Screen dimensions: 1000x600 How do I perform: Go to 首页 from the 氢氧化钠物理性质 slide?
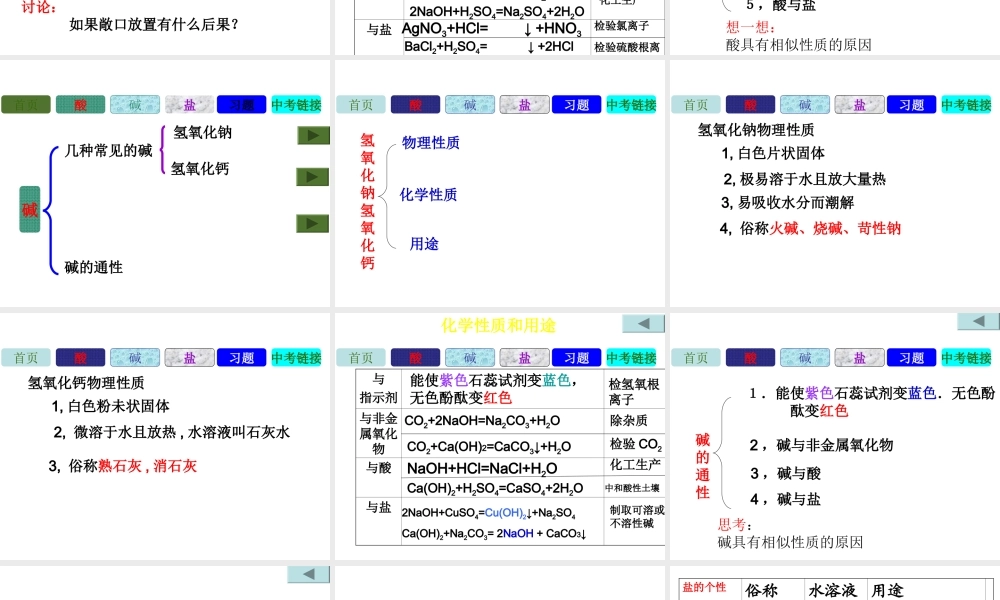696,105
